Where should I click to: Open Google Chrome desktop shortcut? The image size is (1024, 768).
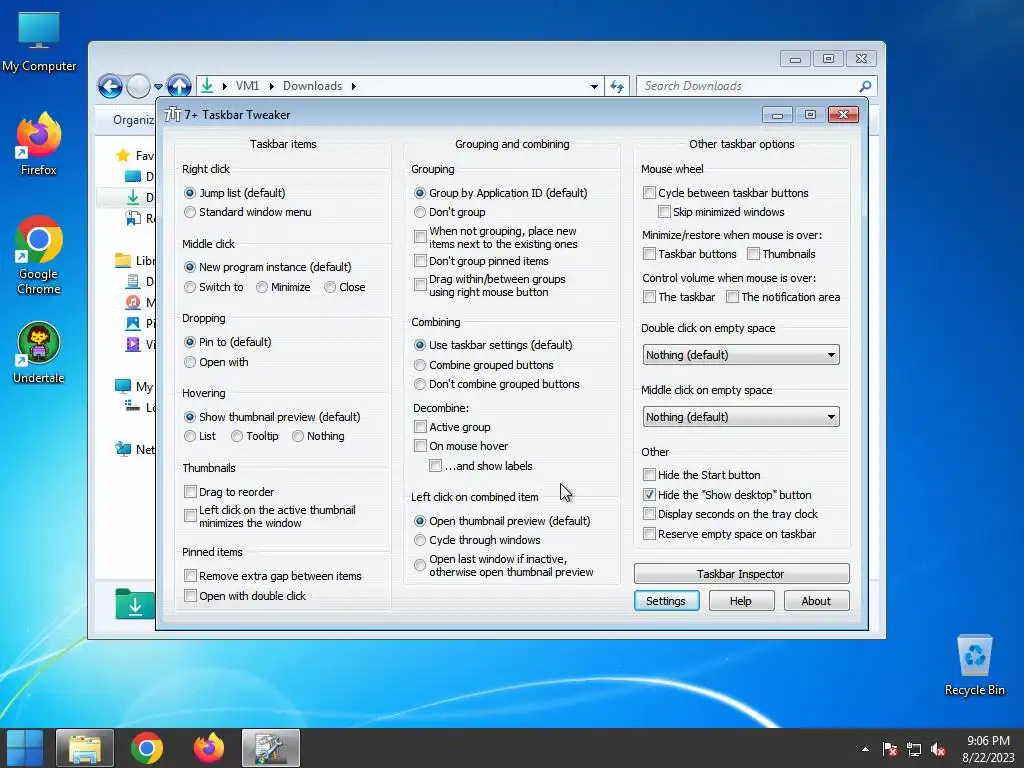(39, 255)
